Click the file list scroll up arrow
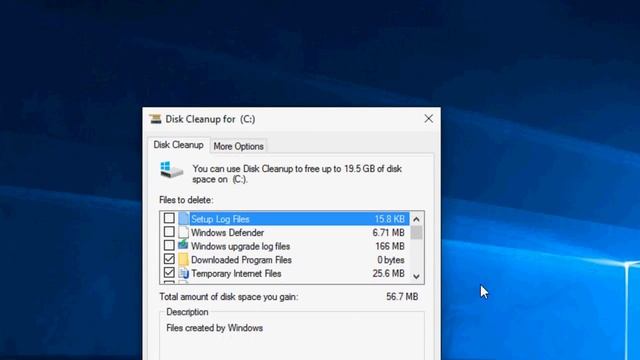640x360 pixels. (x=416, y=219)
